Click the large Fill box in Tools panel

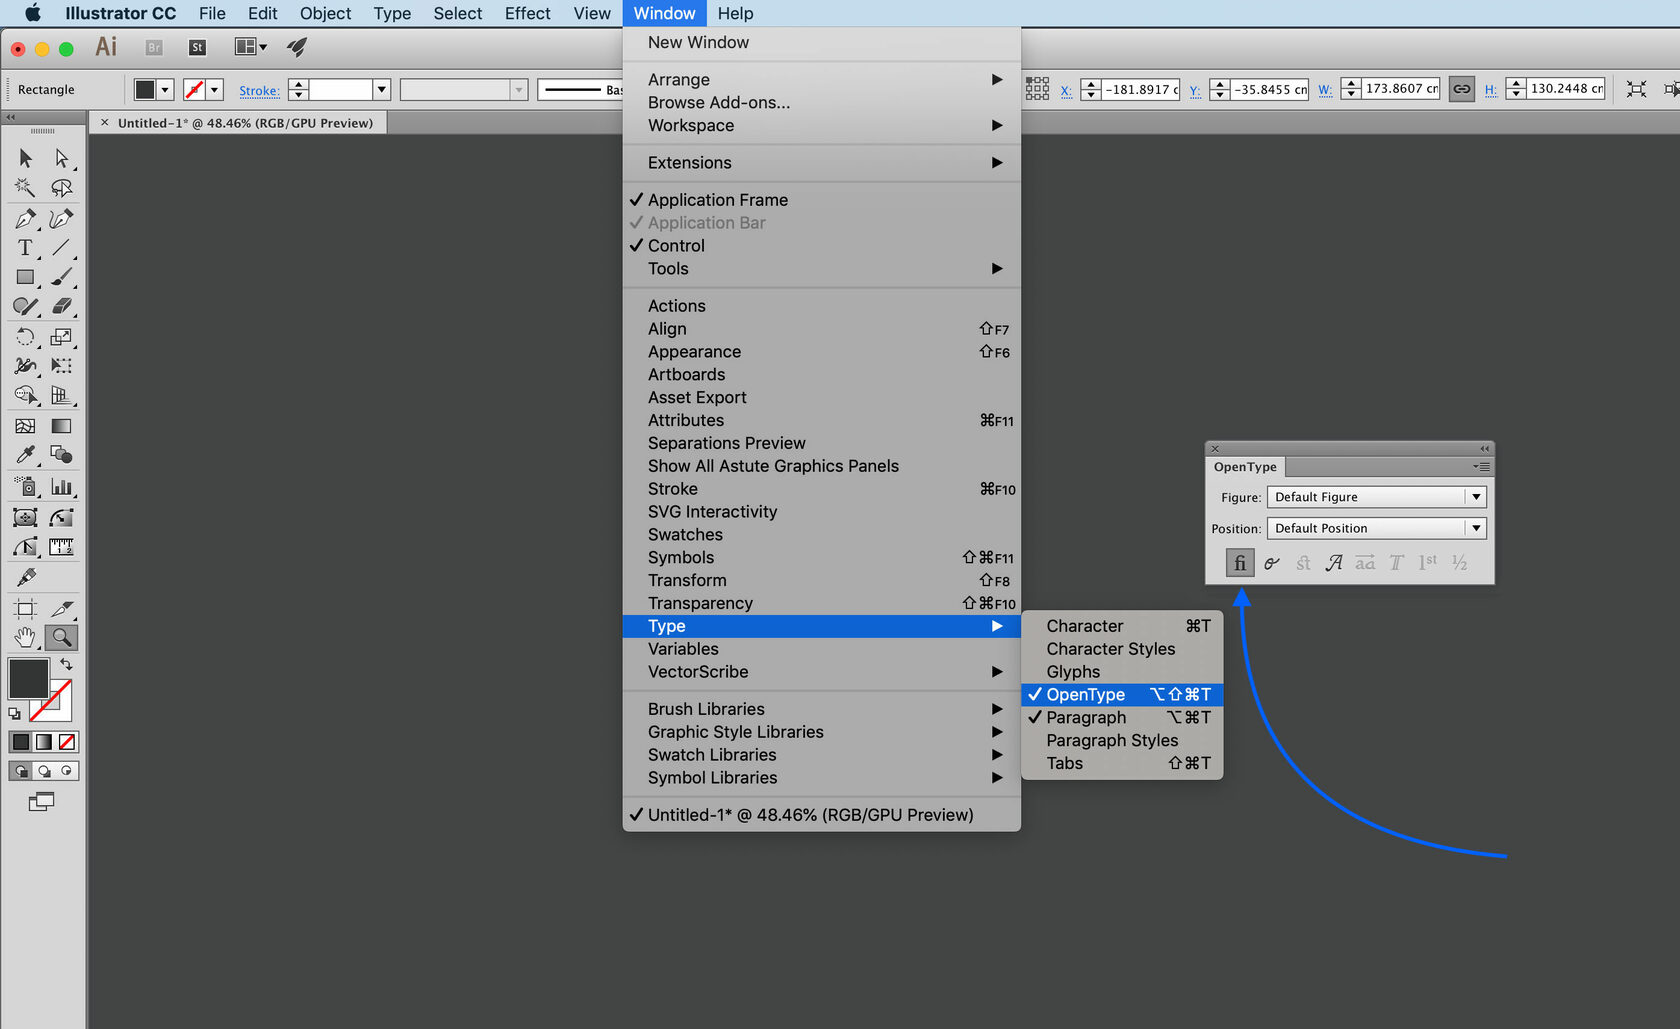pos(28,678)
